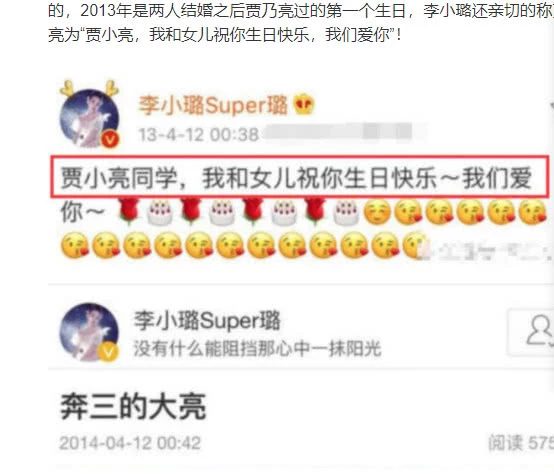Click the first birthday cake emoji
554x474 pixels.
pos(160,212)
